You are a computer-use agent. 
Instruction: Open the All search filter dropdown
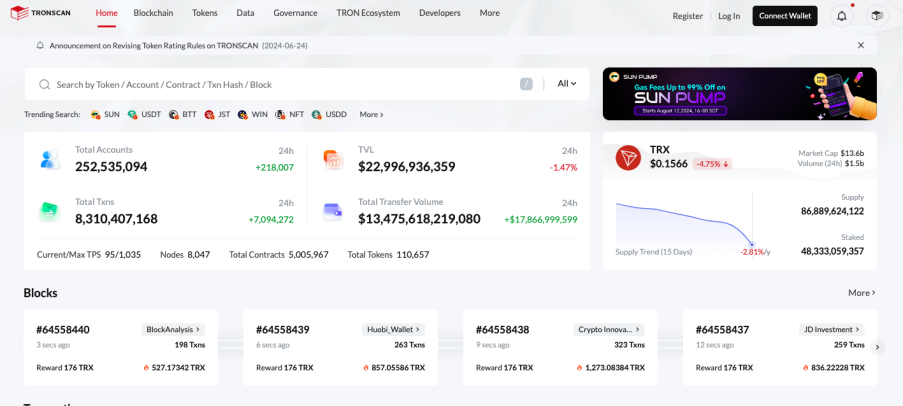(567, 84)
